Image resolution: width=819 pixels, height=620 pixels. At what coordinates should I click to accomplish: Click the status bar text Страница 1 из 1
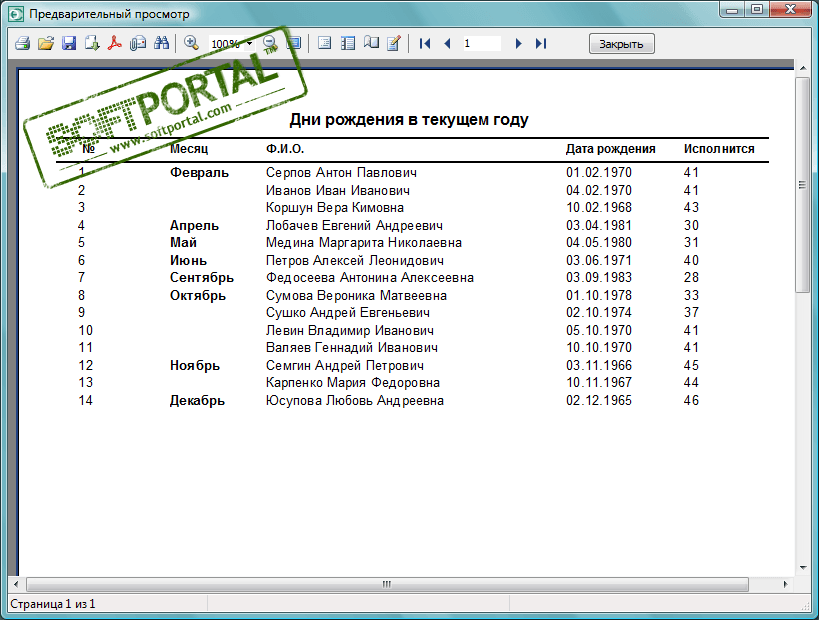coord(53,604)
